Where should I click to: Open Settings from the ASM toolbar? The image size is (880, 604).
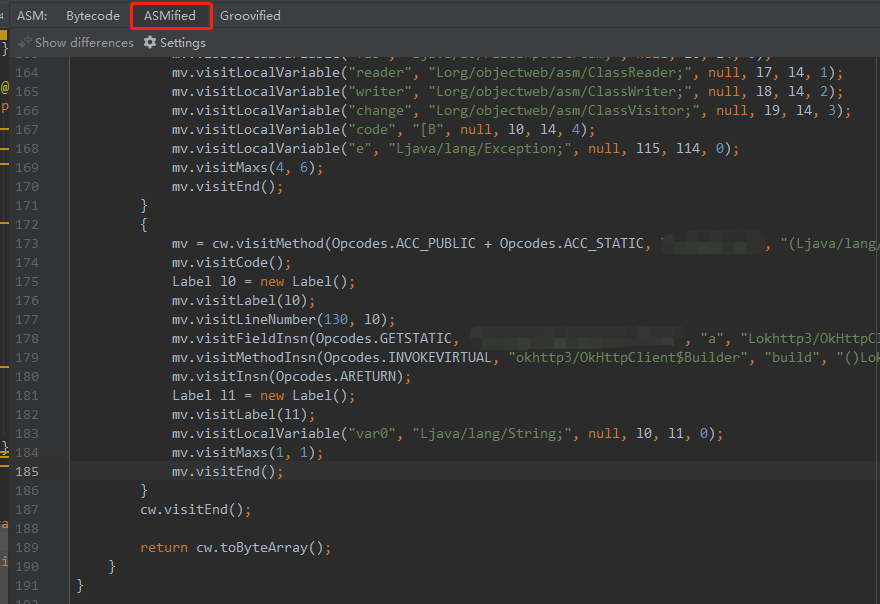click(x=175, y=43)
